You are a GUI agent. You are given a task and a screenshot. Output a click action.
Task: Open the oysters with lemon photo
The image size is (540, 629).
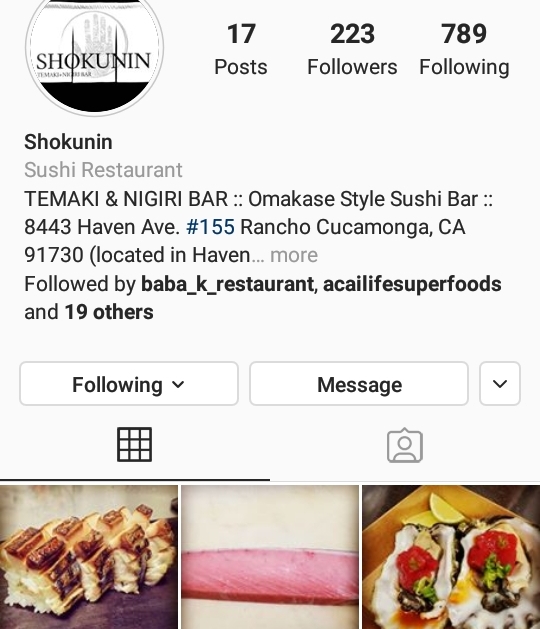[x=451, y=557]
